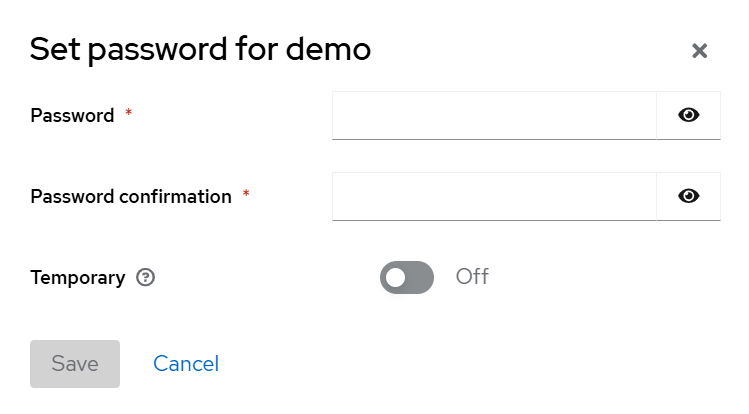749x414 pixels.
Task: Focus the Password input field
Action: point(494,115)
